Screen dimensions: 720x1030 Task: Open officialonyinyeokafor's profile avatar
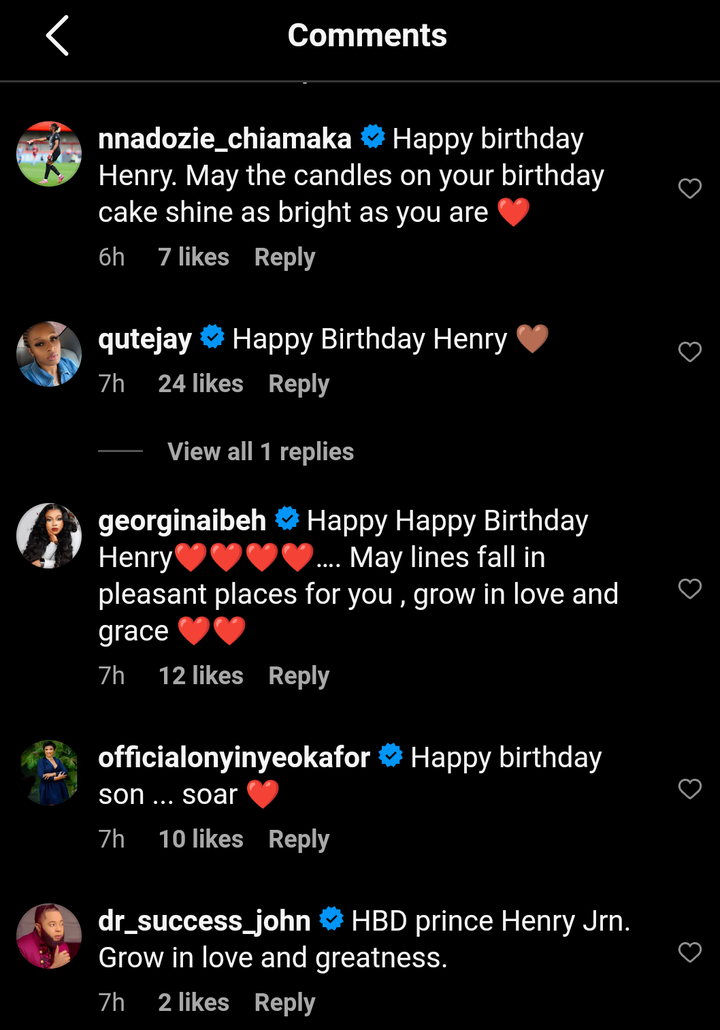[49, 772]
